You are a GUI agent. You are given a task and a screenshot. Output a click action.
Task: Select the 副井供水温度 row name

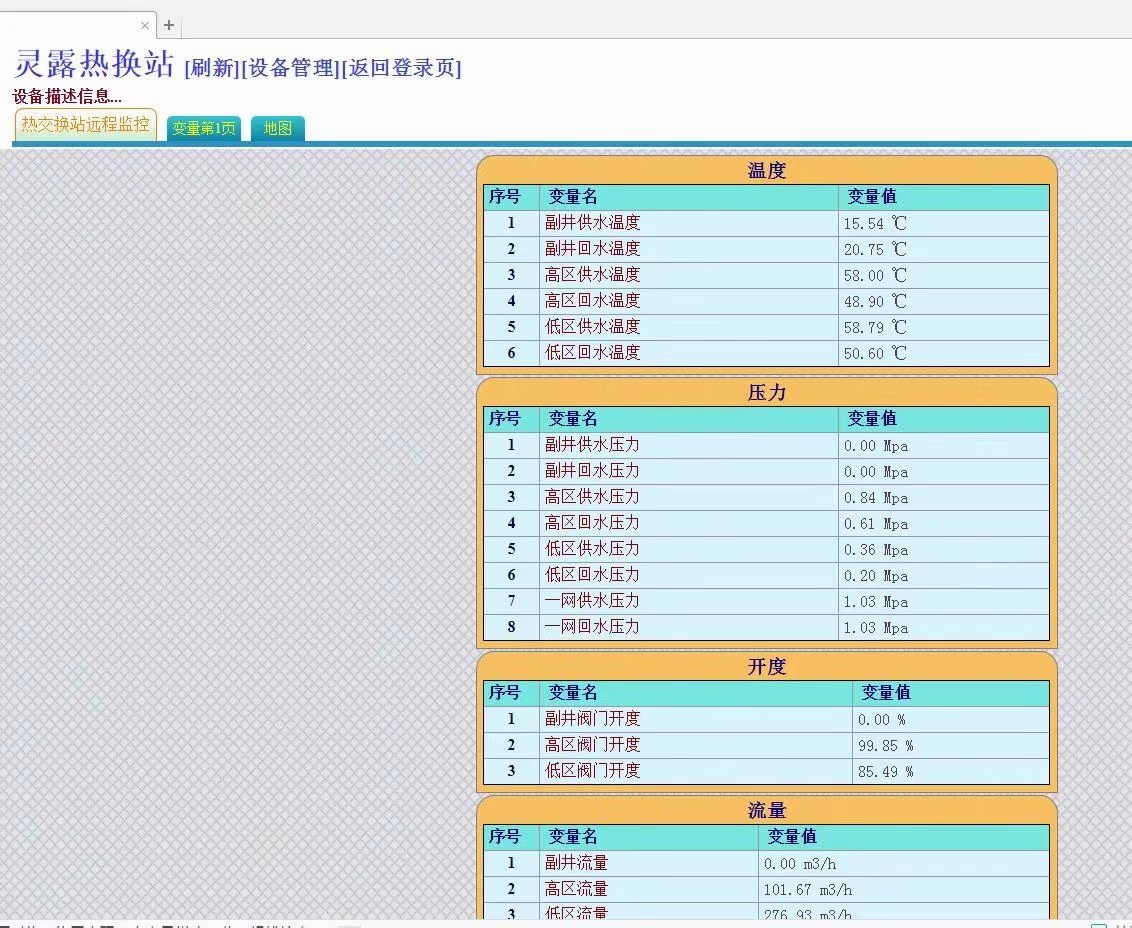(x=592, y=223)
